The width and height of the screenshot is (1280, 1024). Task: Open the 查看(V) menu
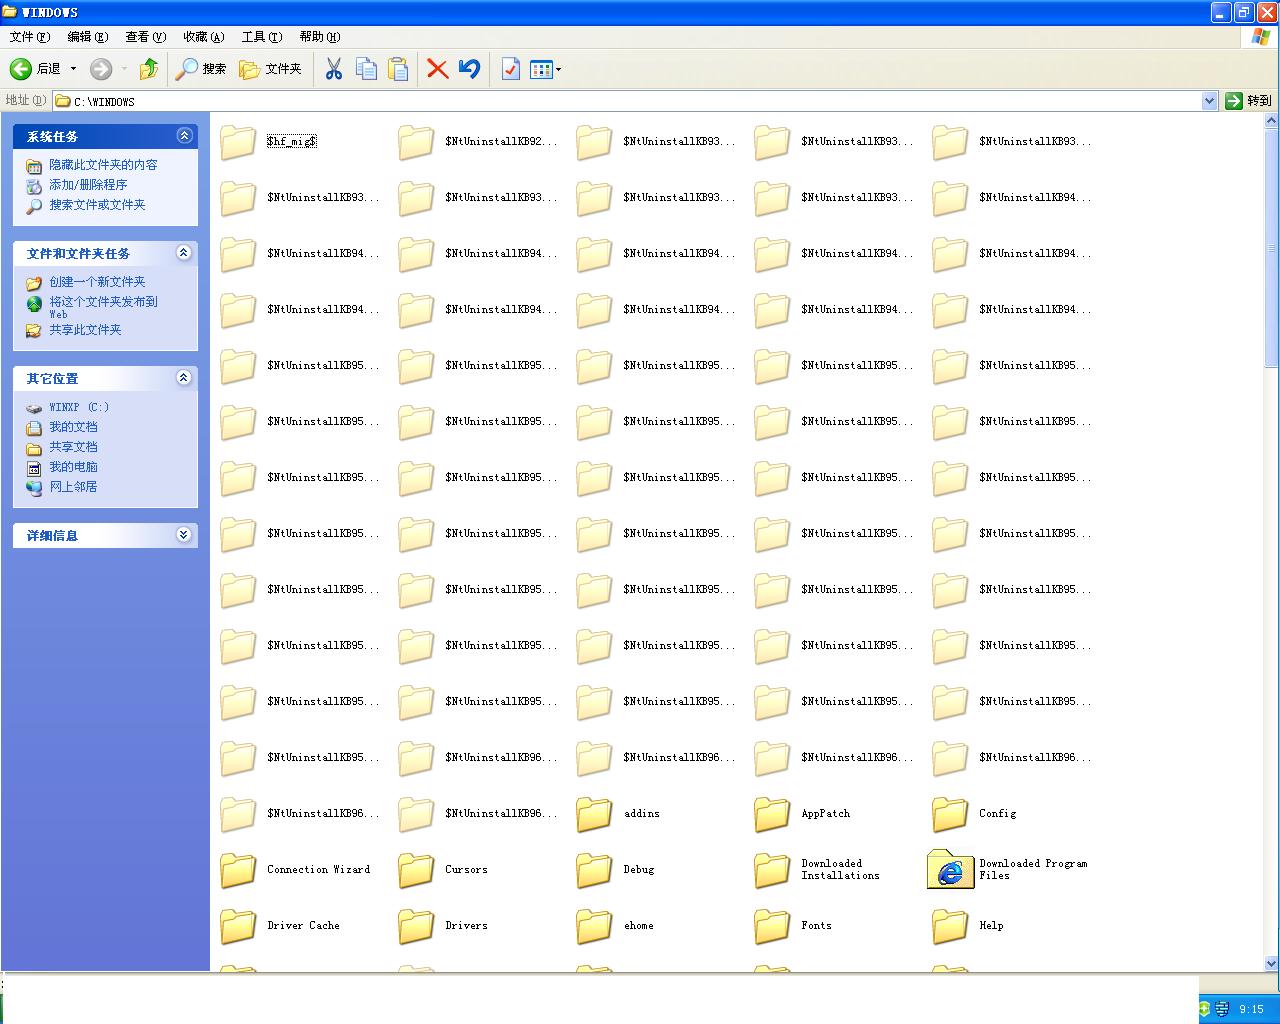[145, 37]
